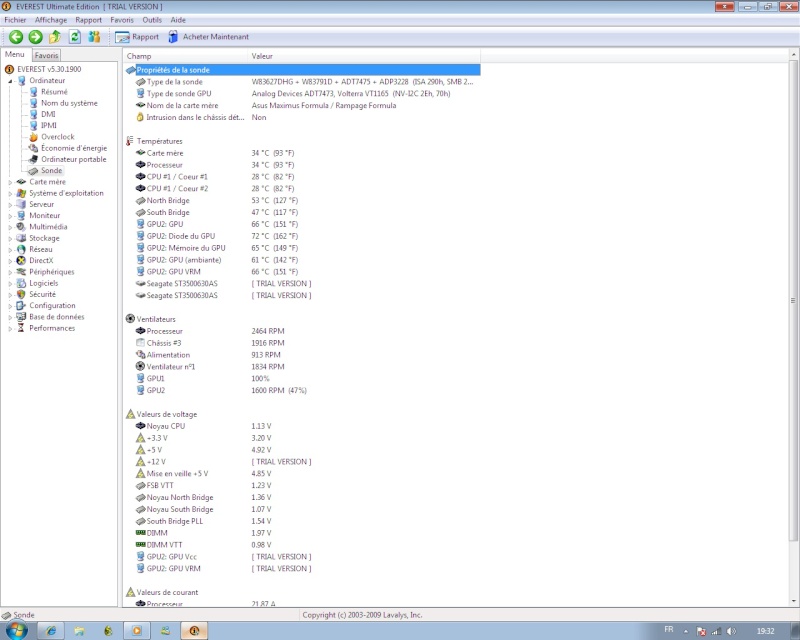This screenshot has width=800, height=640.
Task: Go up one level in the toolbar
Action: tap(55, 37)
